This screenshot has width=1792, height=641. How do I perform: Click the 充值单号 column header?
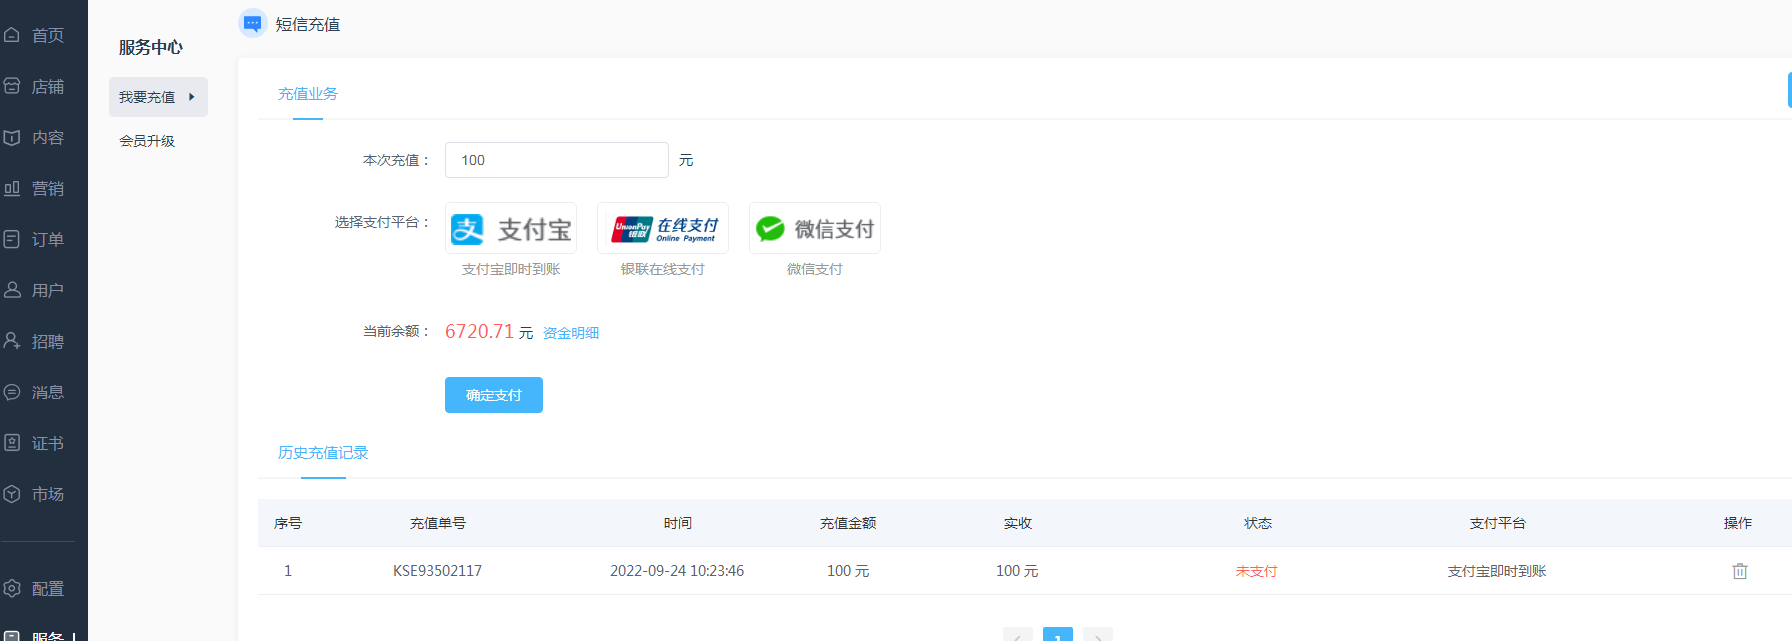click(438, 523)
